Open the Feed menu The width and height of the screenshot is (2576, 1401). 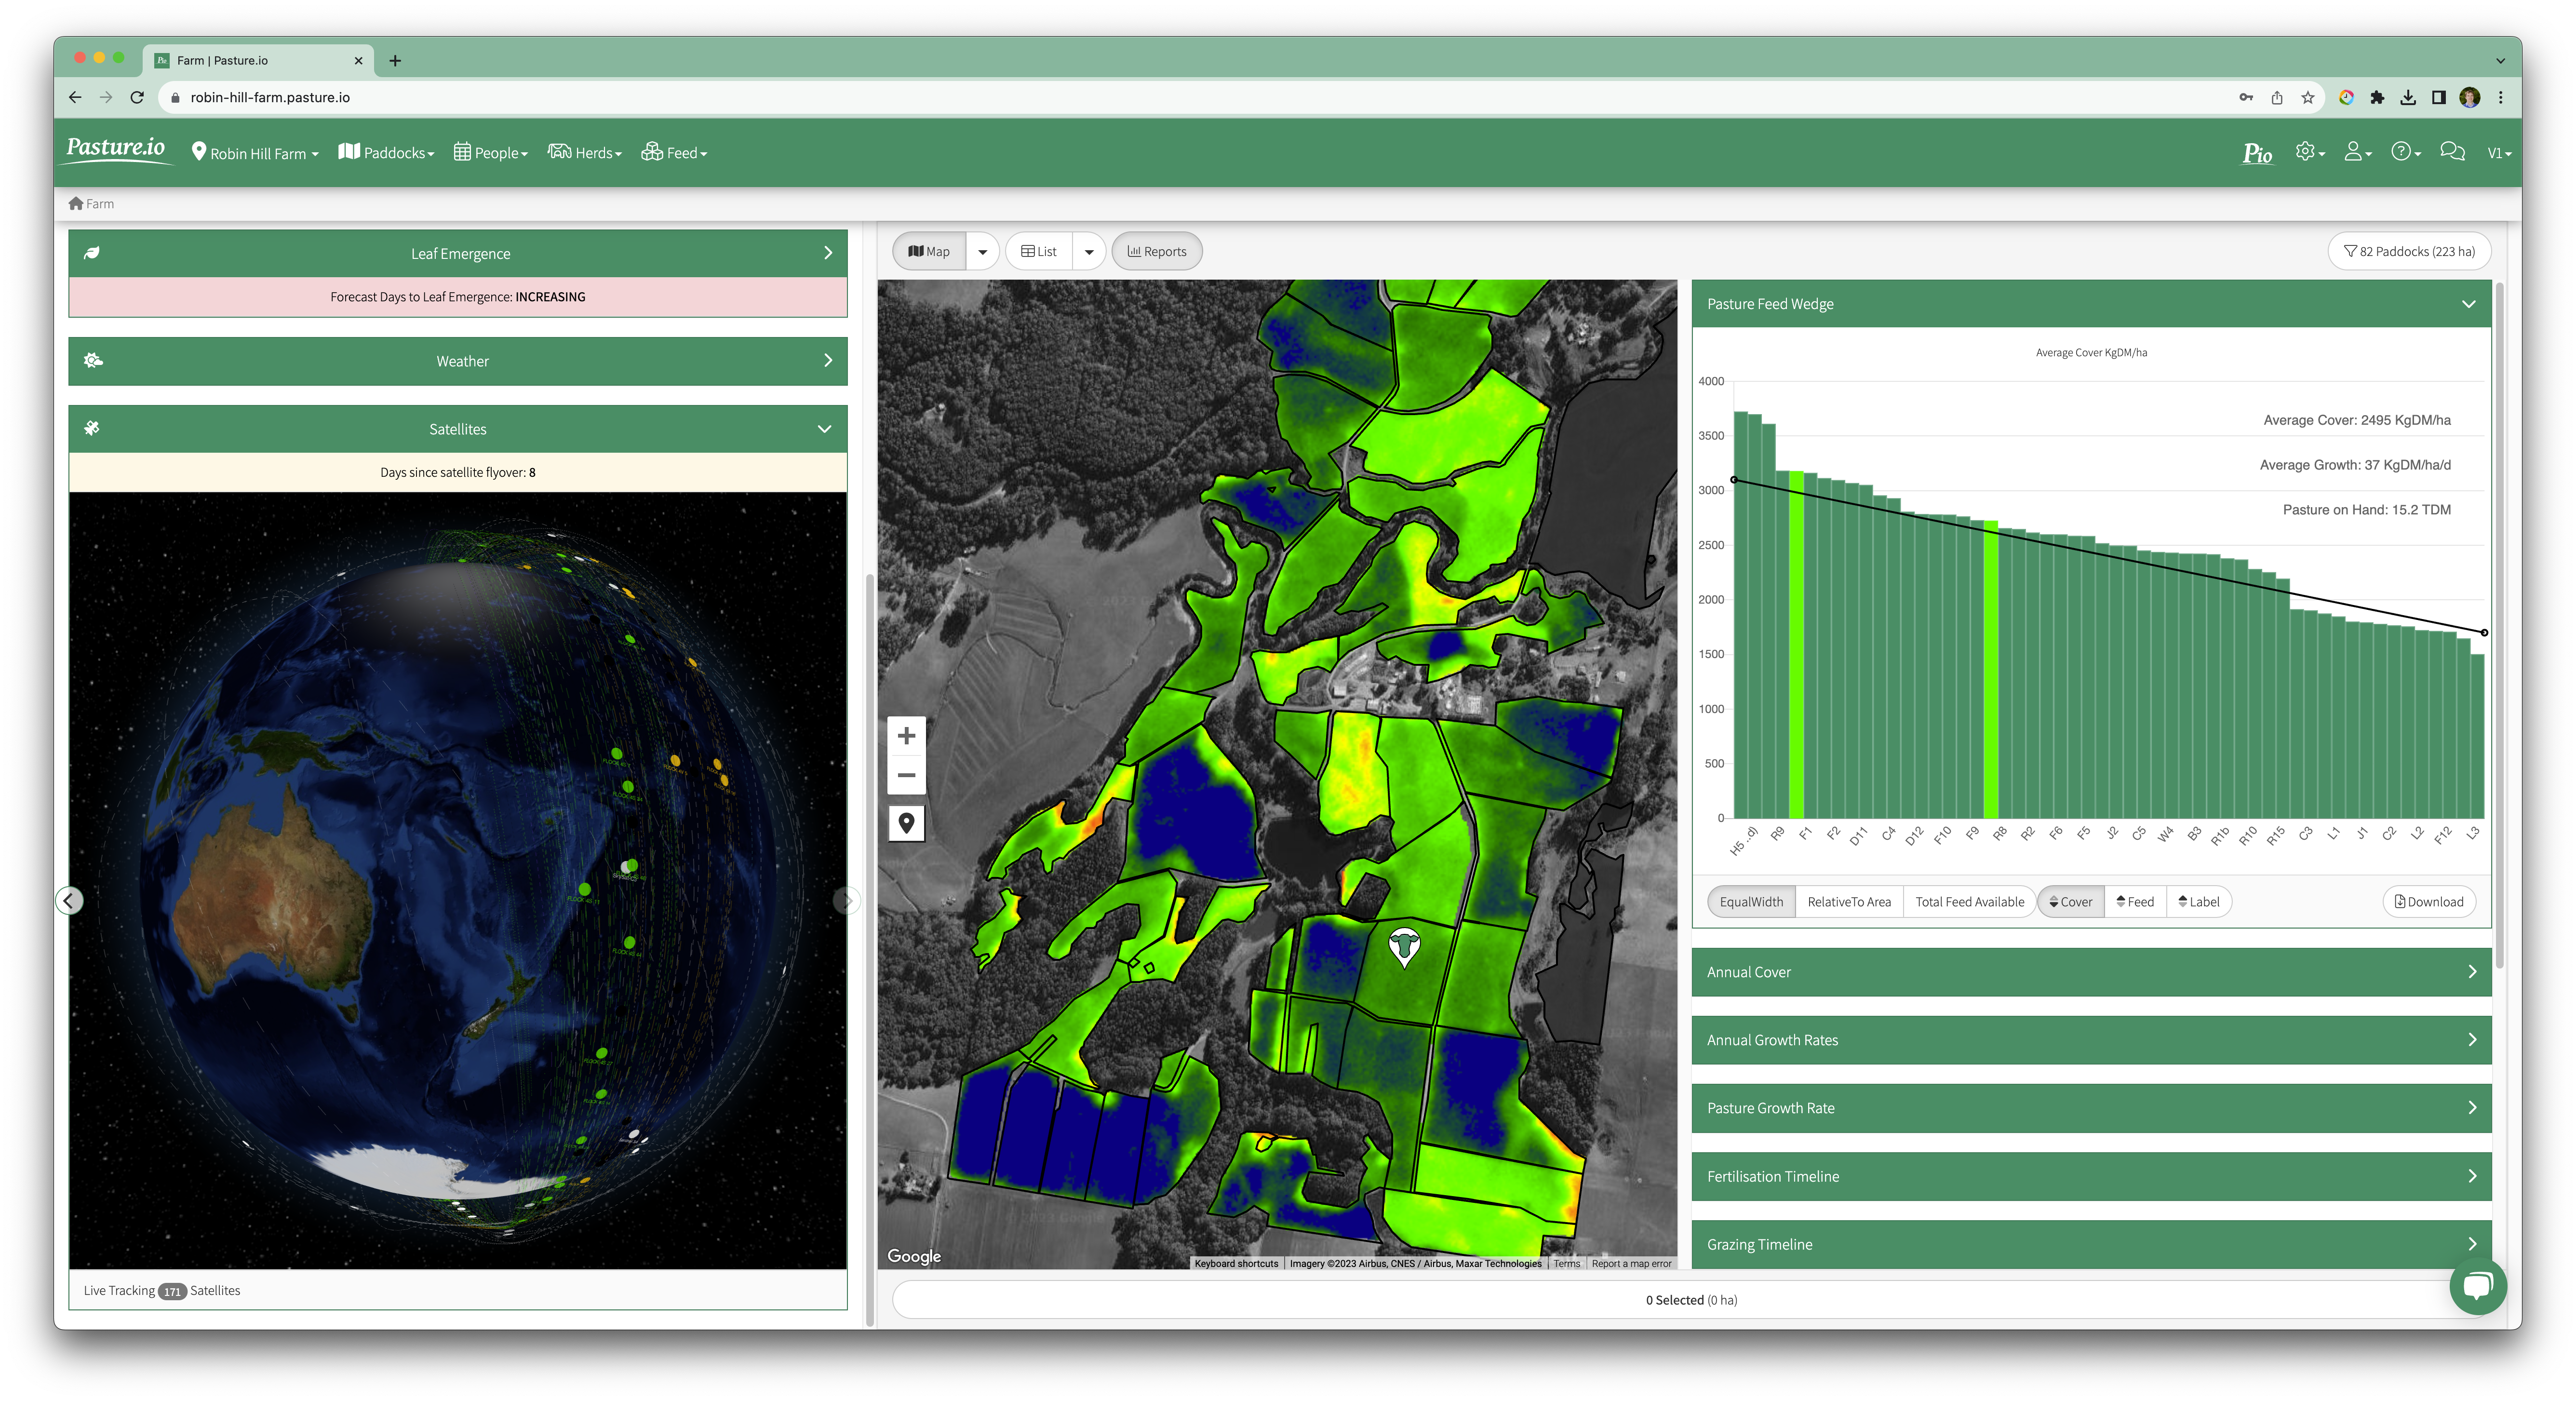pyautogui.click(x=674, y=153)
